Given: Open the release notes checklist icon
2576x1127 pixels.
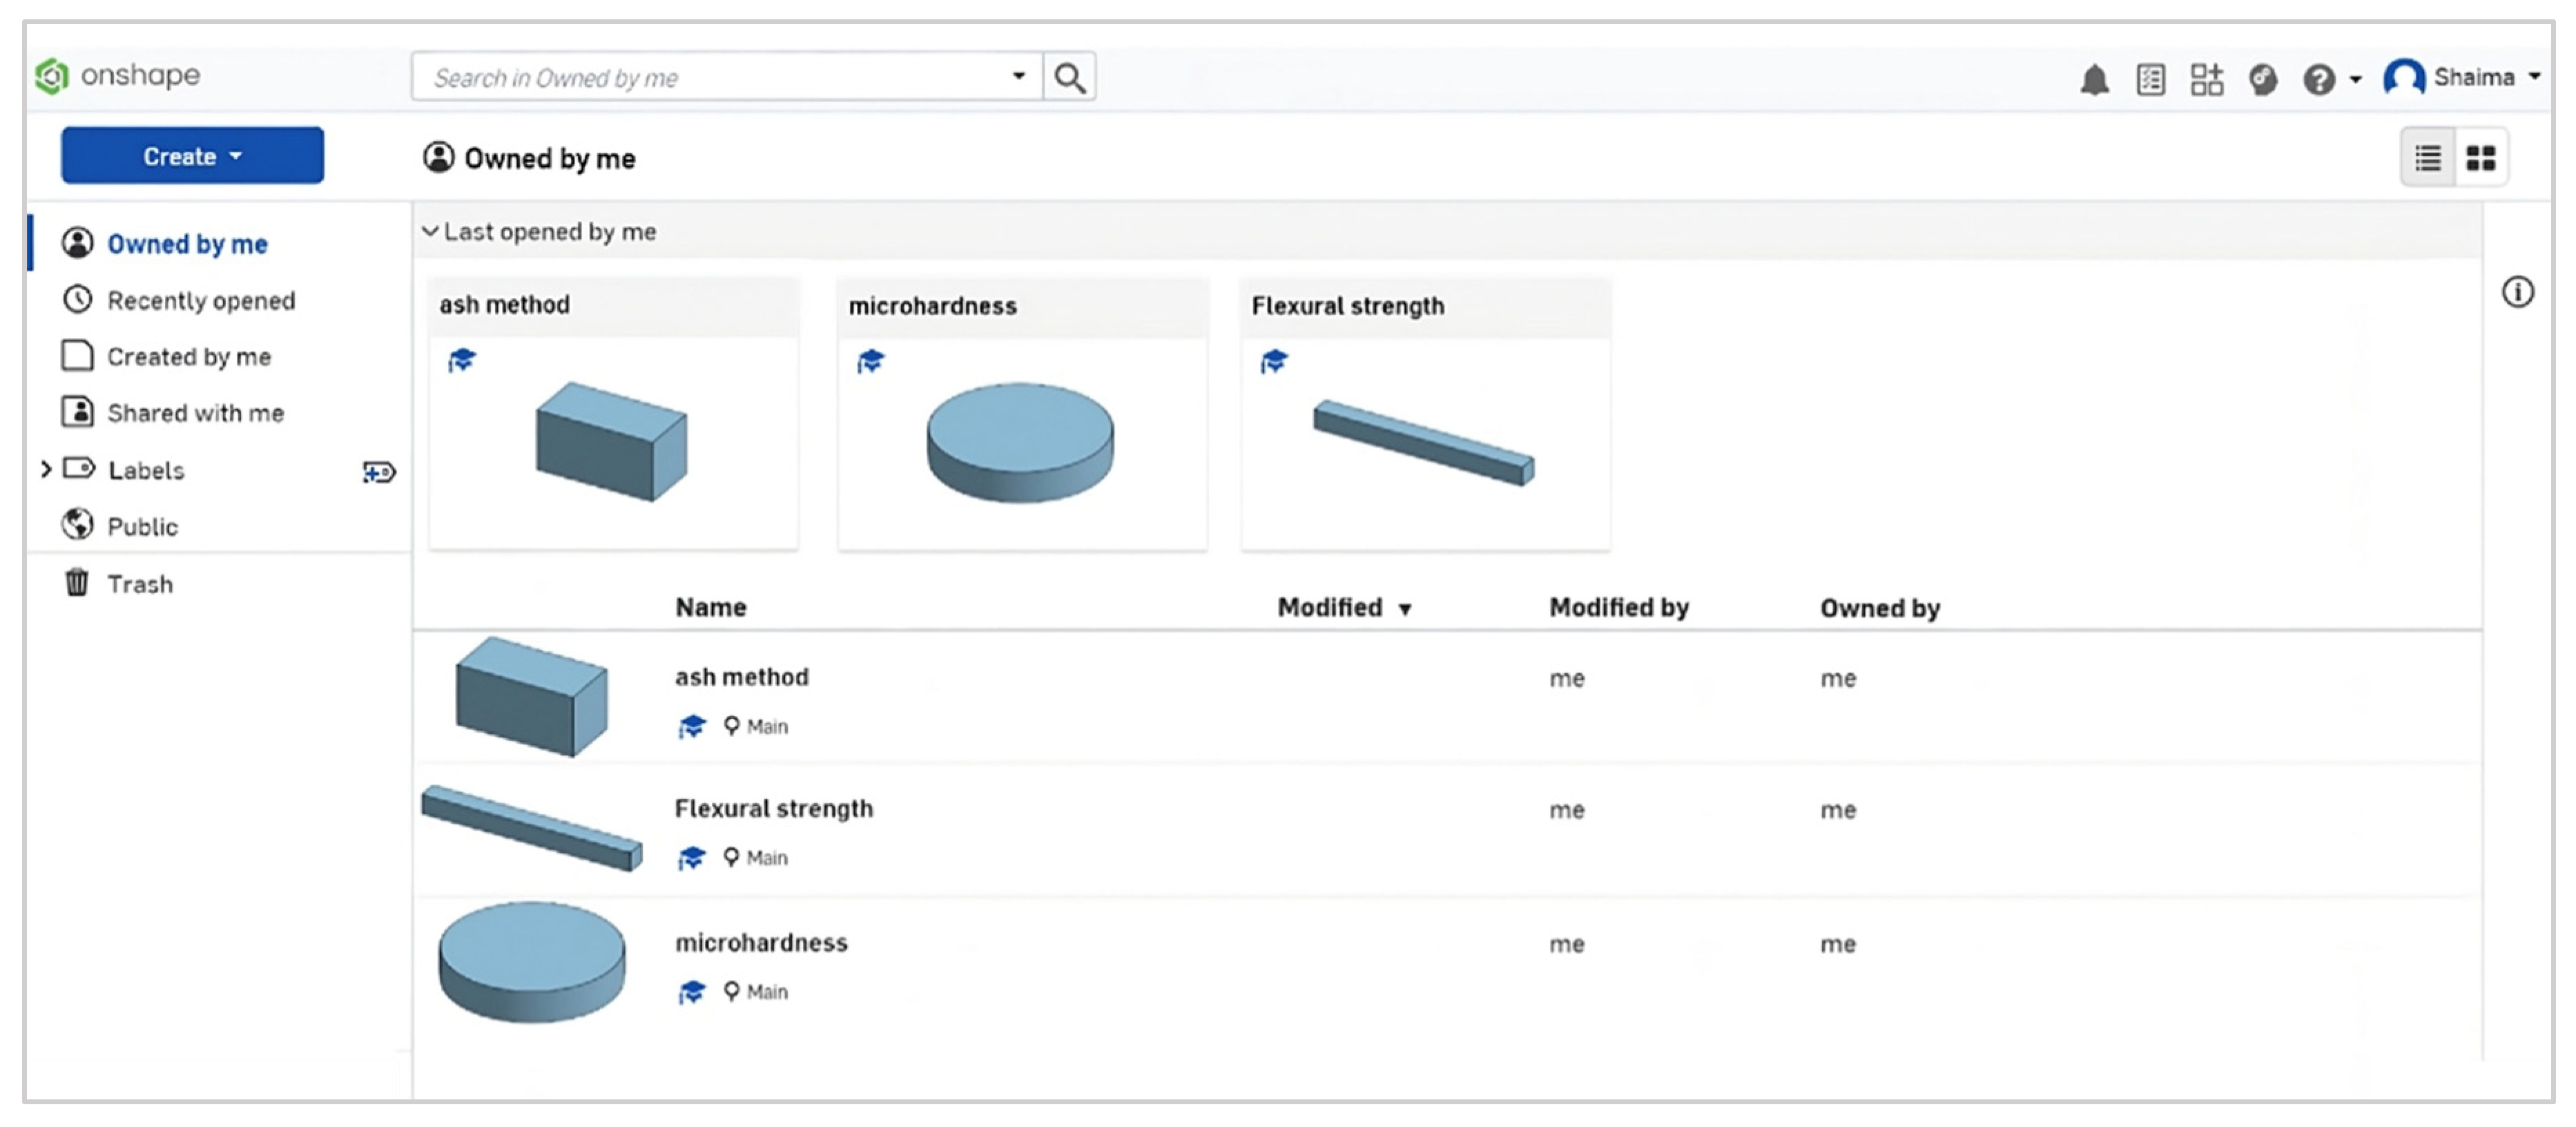Looking at the screenshot, I should (2150, 79).
